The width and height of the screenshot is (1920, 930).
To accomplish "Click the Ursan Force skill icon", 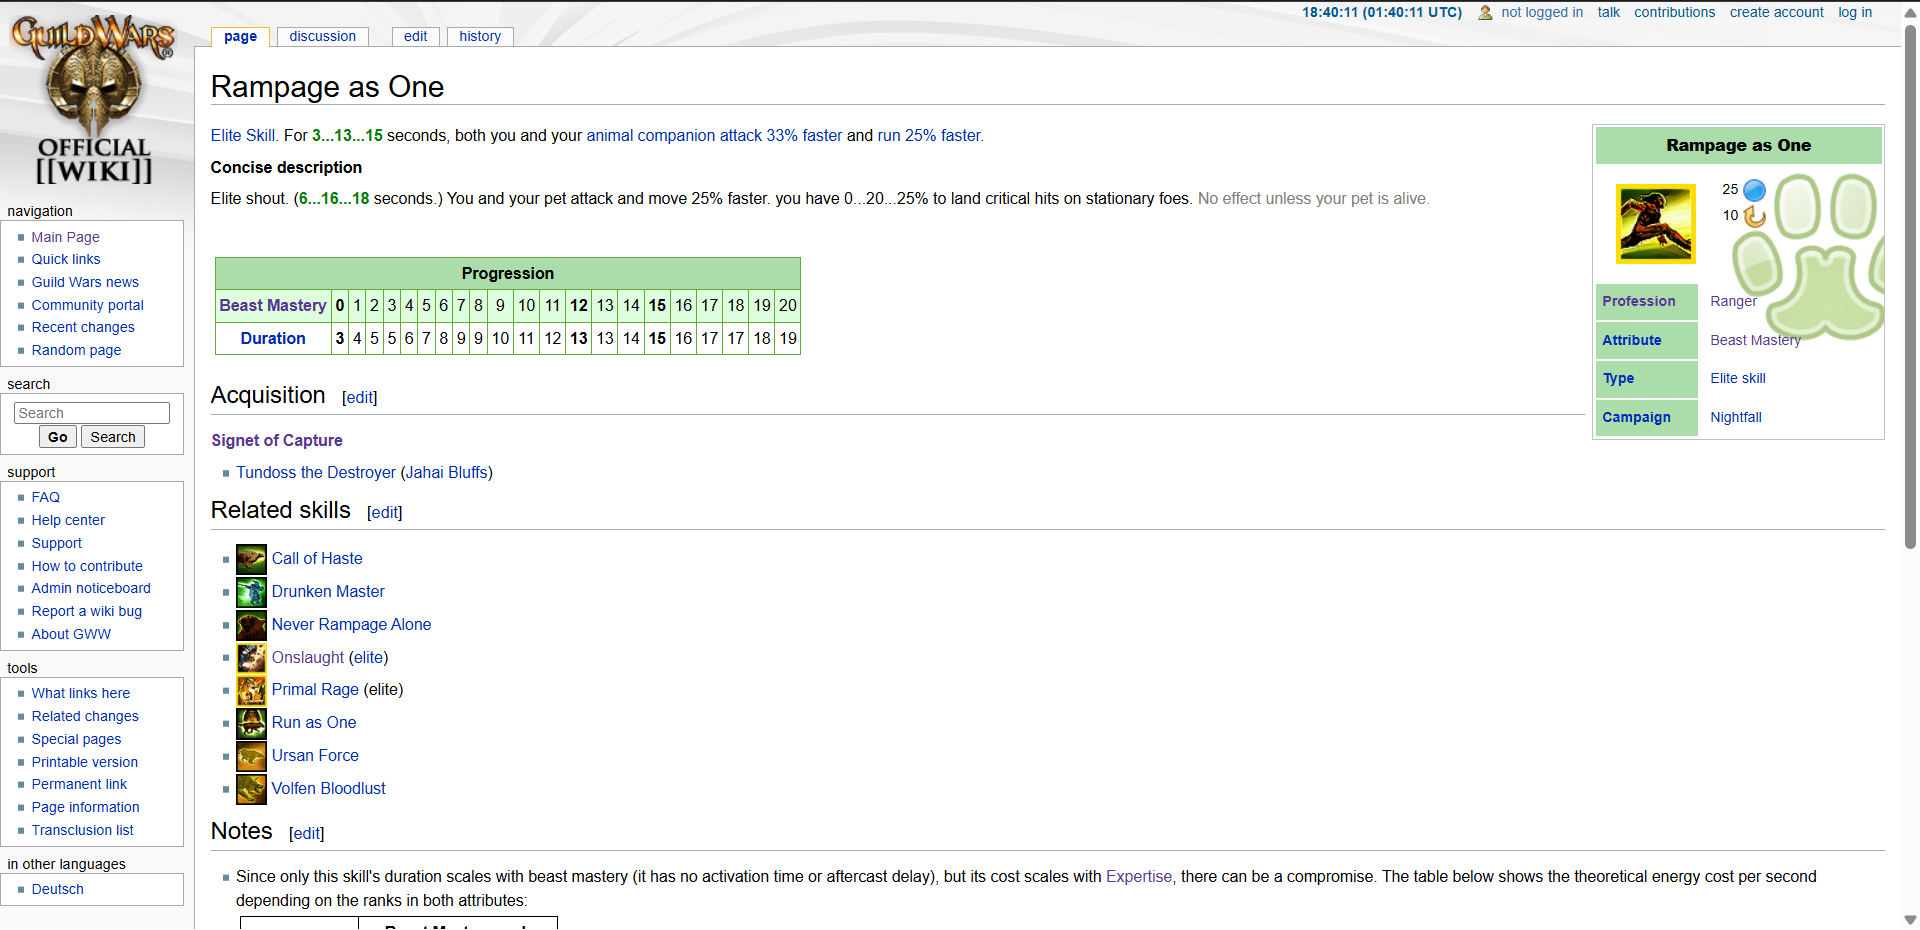I will coord(251,756).
